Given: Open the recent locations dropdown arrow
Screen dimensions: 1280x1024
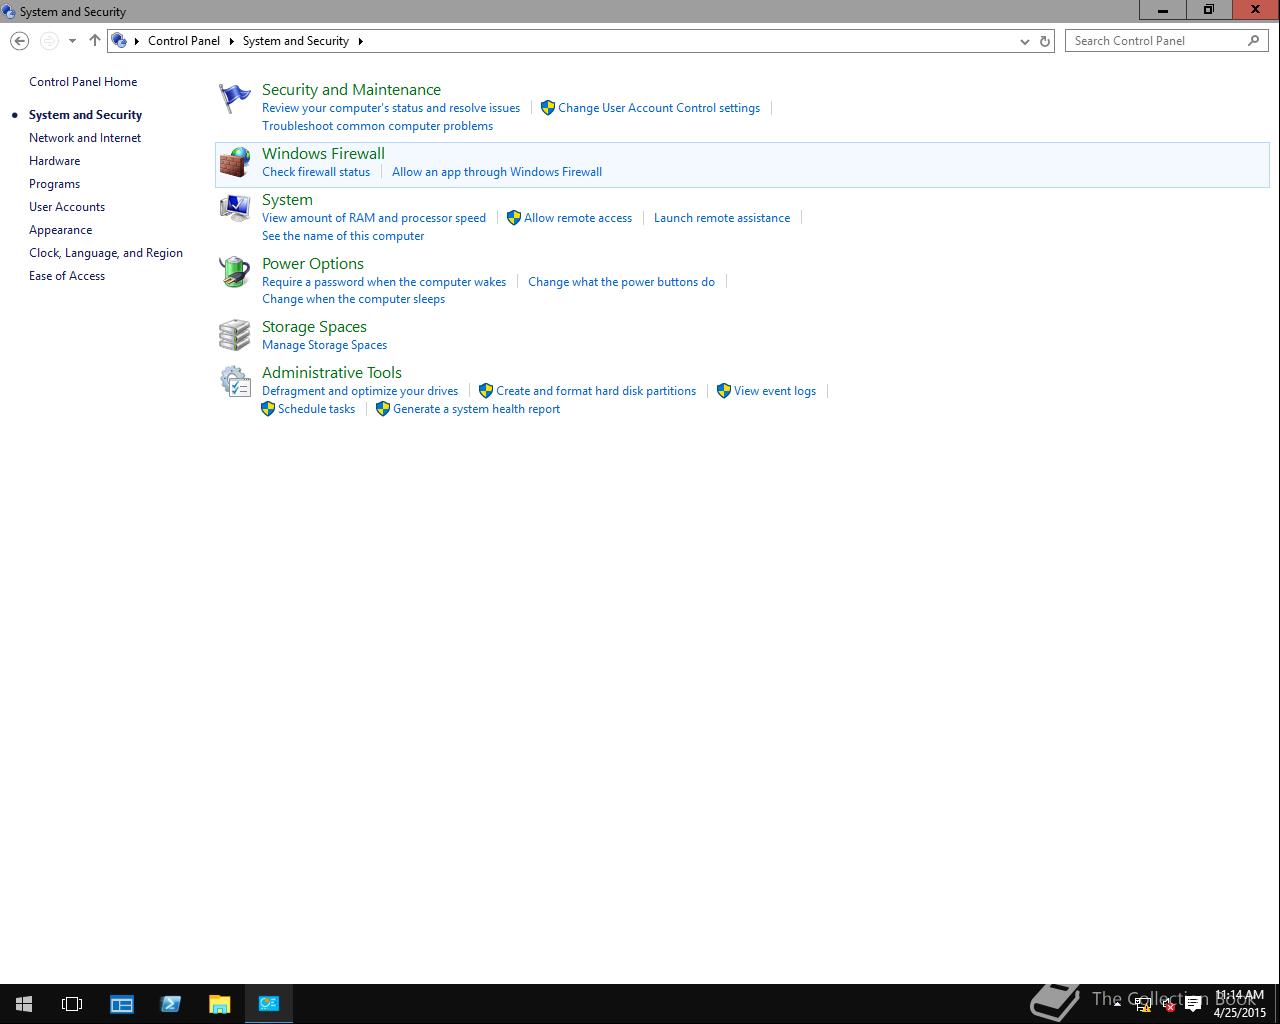Looking at the screenshot, I should coord(72,41).
